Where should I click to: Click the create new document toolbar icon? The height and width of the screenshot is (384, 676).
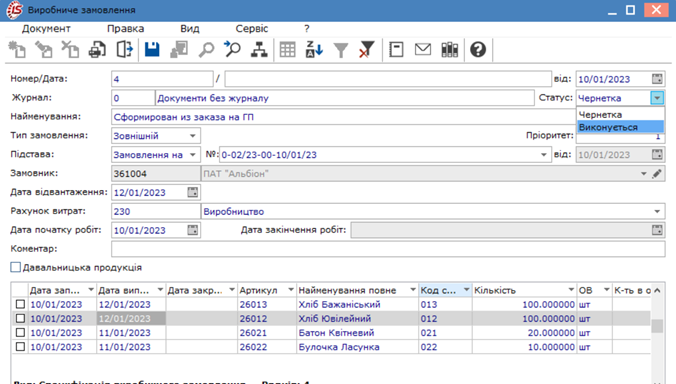coord(17,50)
